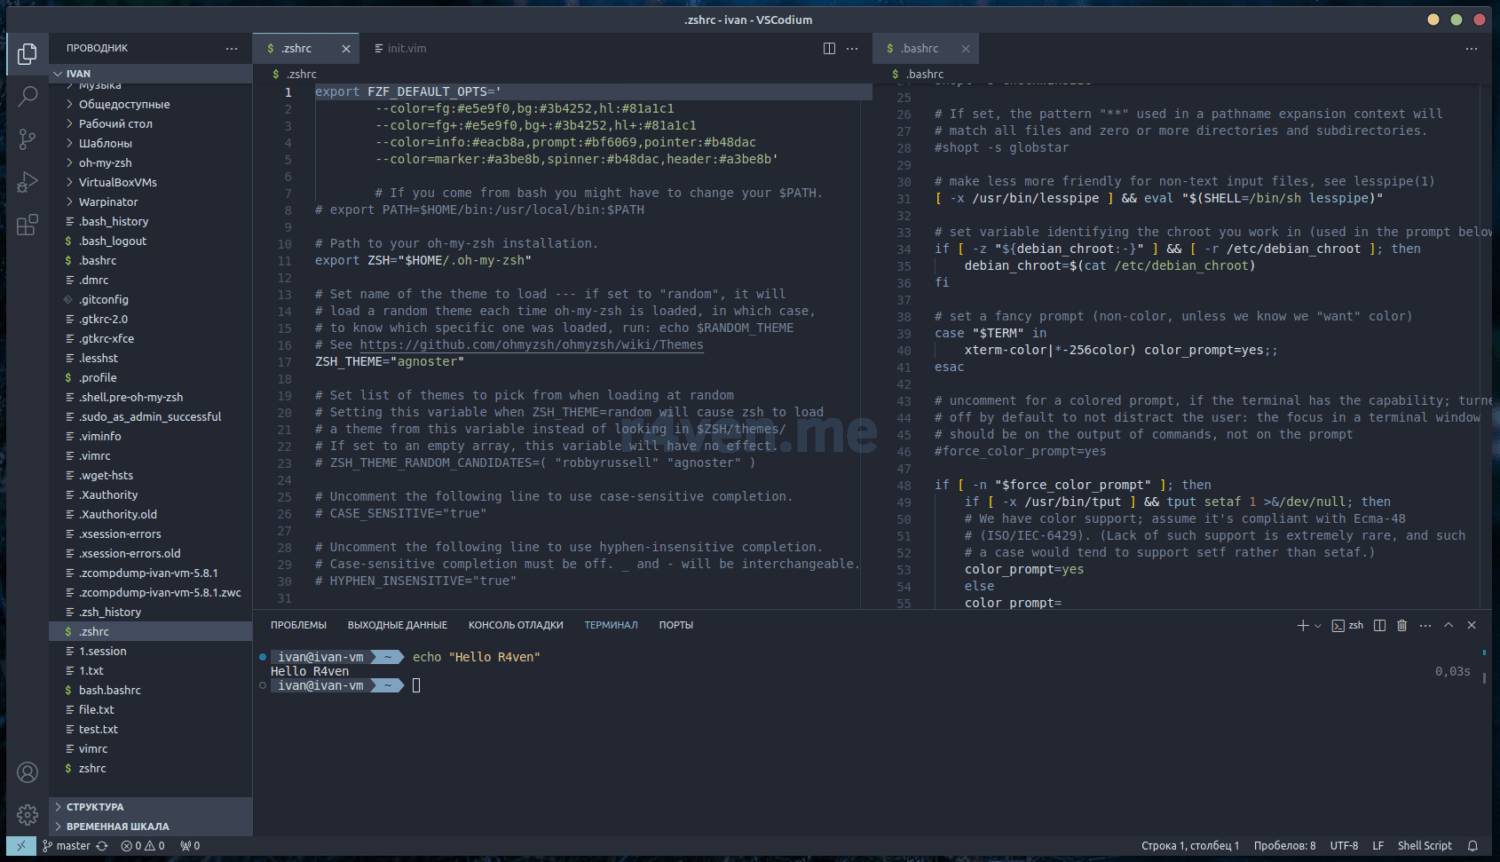The height and width of the screenshot is (862, 1500).
Task: Open the Accounts icon in activity bar
Action: (x=28, y=772)
